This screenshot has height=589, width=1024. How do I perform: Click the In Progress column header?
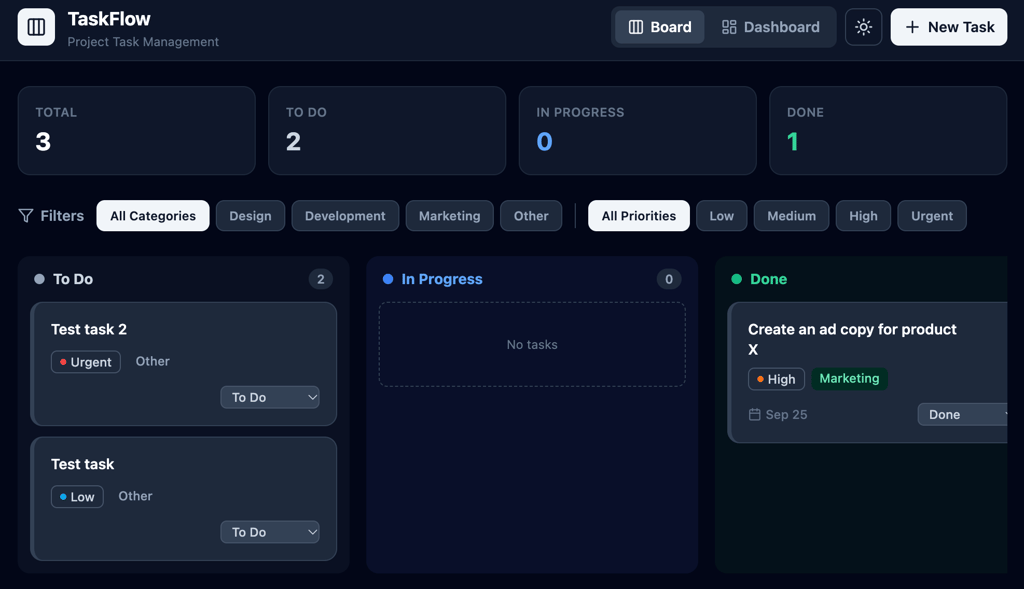pos(441,279)
